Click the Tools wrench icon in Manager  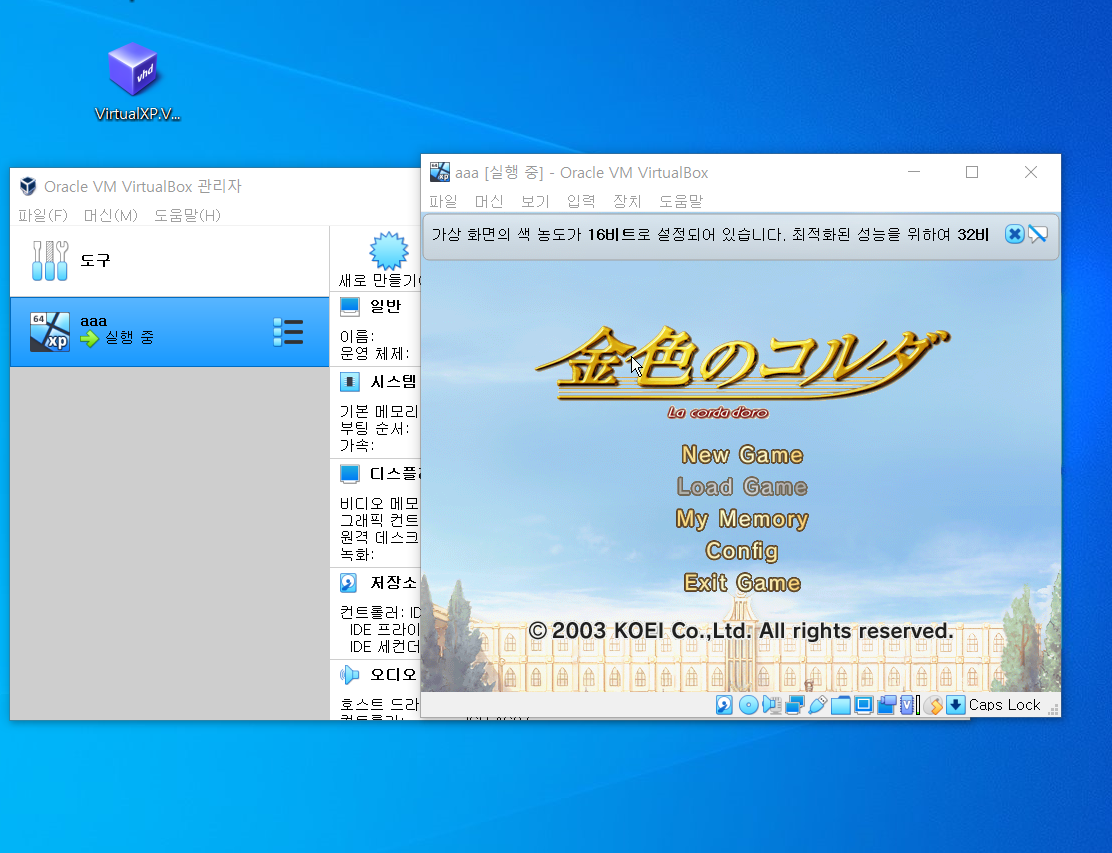50,260
